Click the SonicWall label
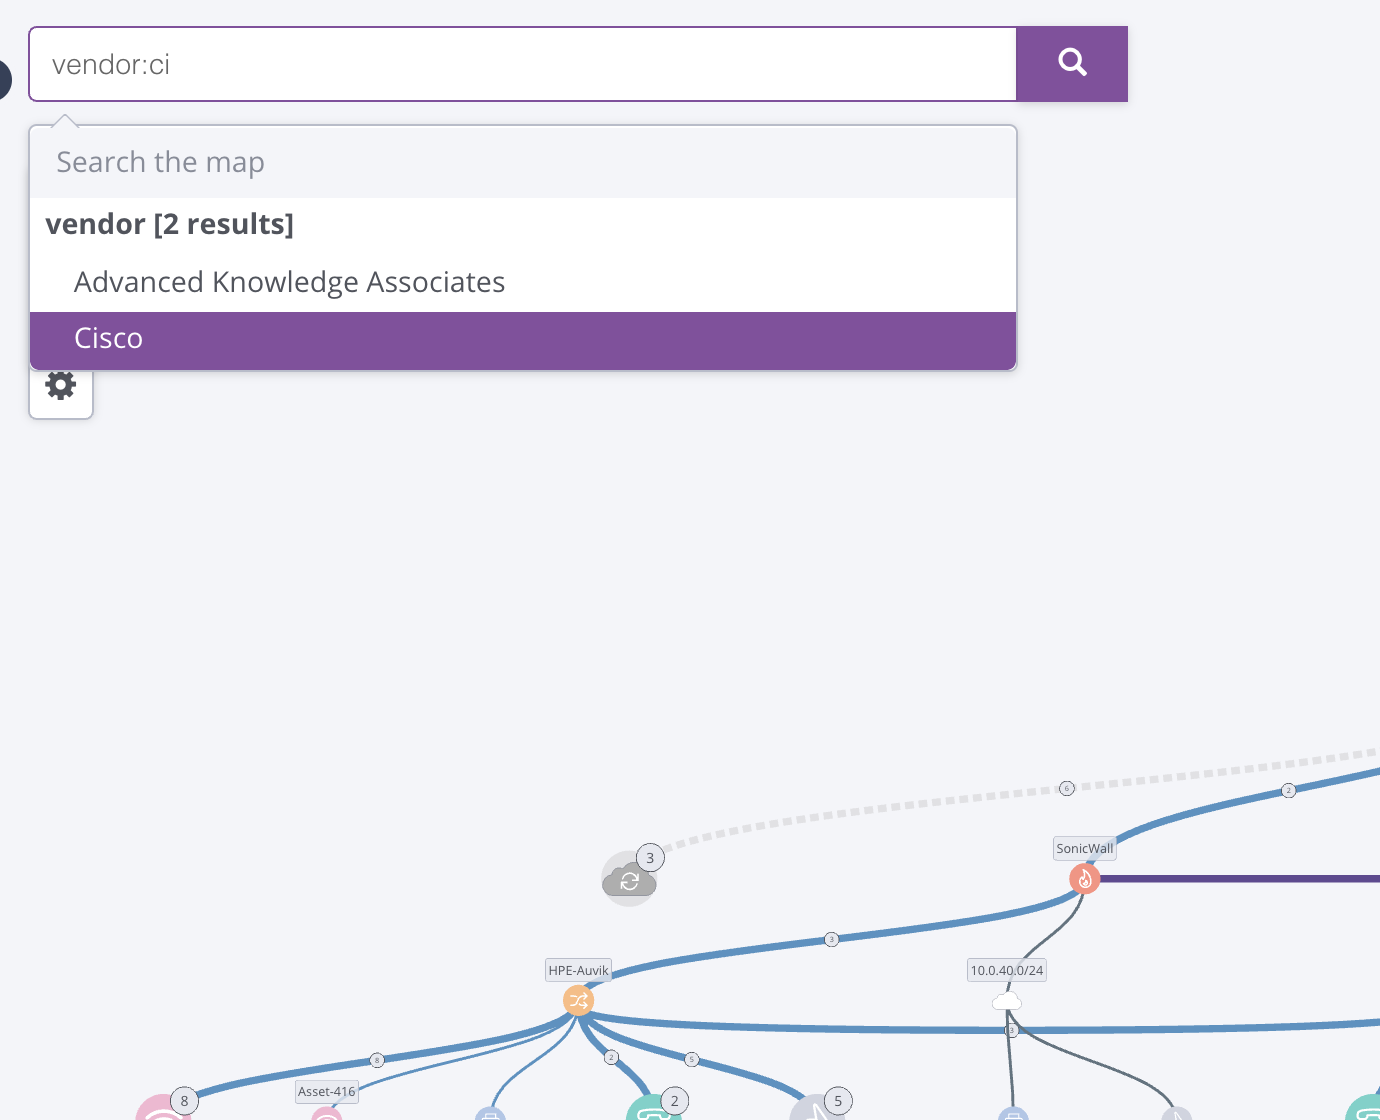Viewport: 1380px width, 1120px height. [x=1085, y=848]
